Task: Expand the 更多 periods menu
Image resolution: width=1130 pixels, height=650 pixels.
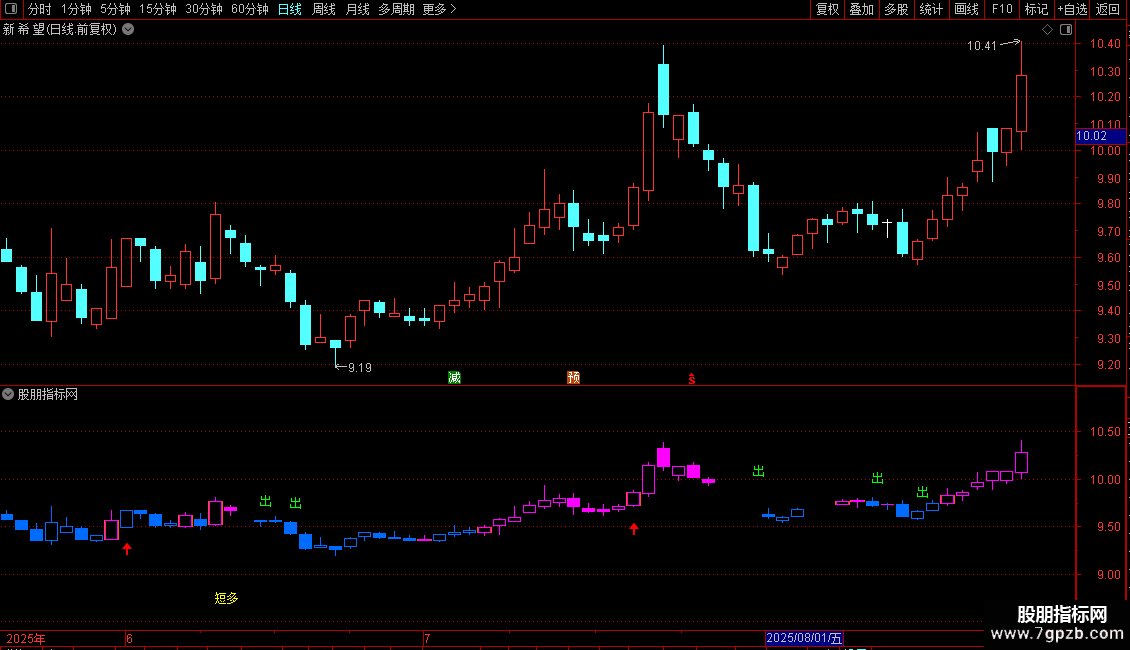Action: coord(440,9)
